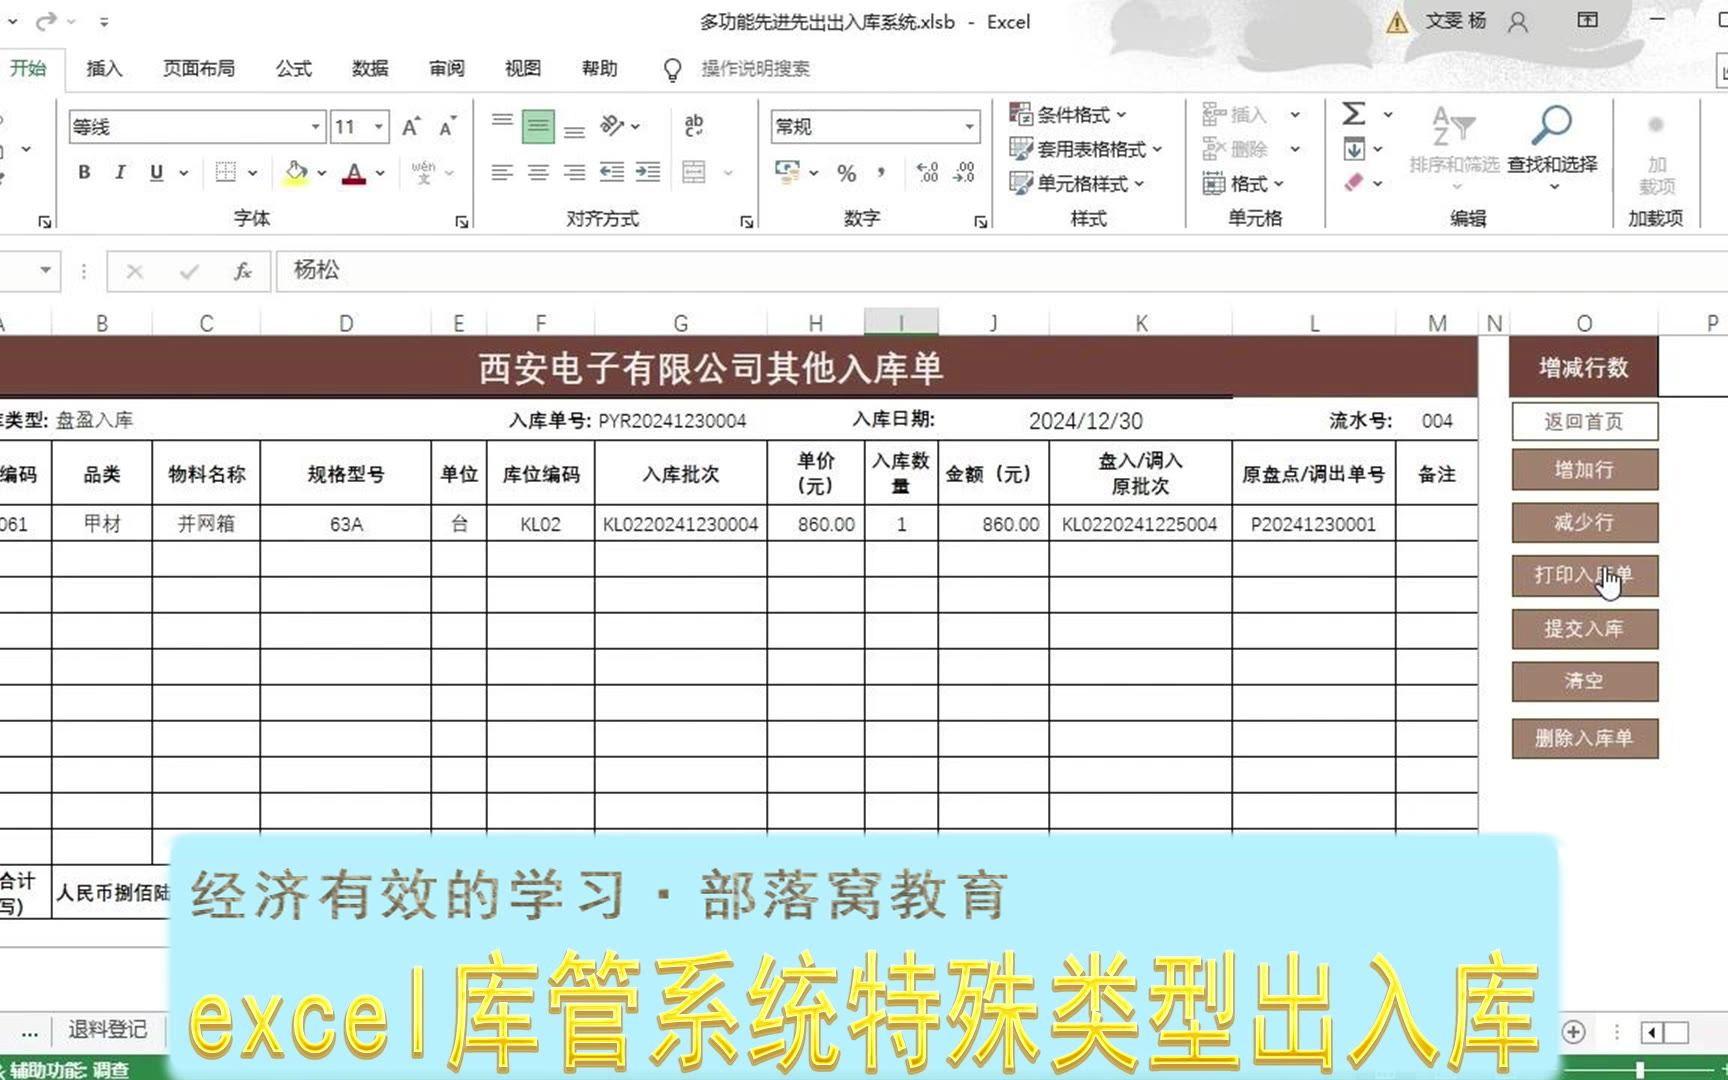Apply the red font color
1728x1080 pixels.
(354, 172)
